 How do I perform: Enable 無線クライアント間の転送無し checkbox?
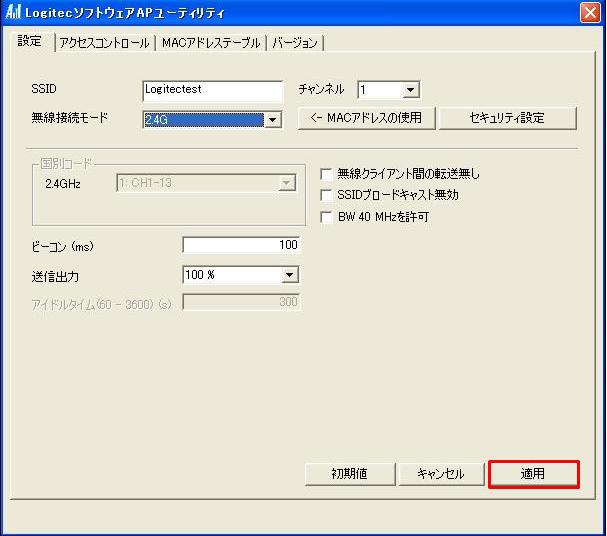coord(327,174)
